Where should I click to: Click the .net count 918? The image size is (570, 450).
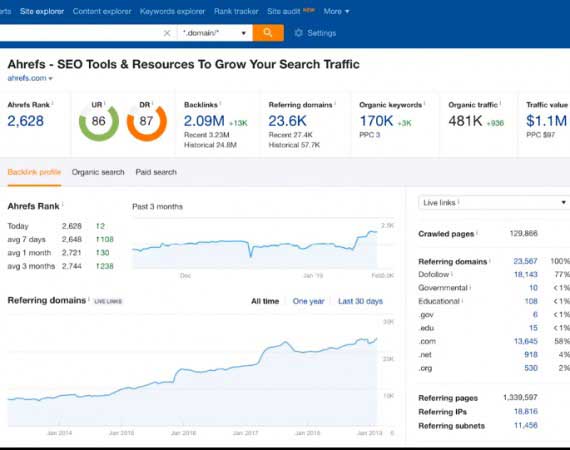click(531, 355)
